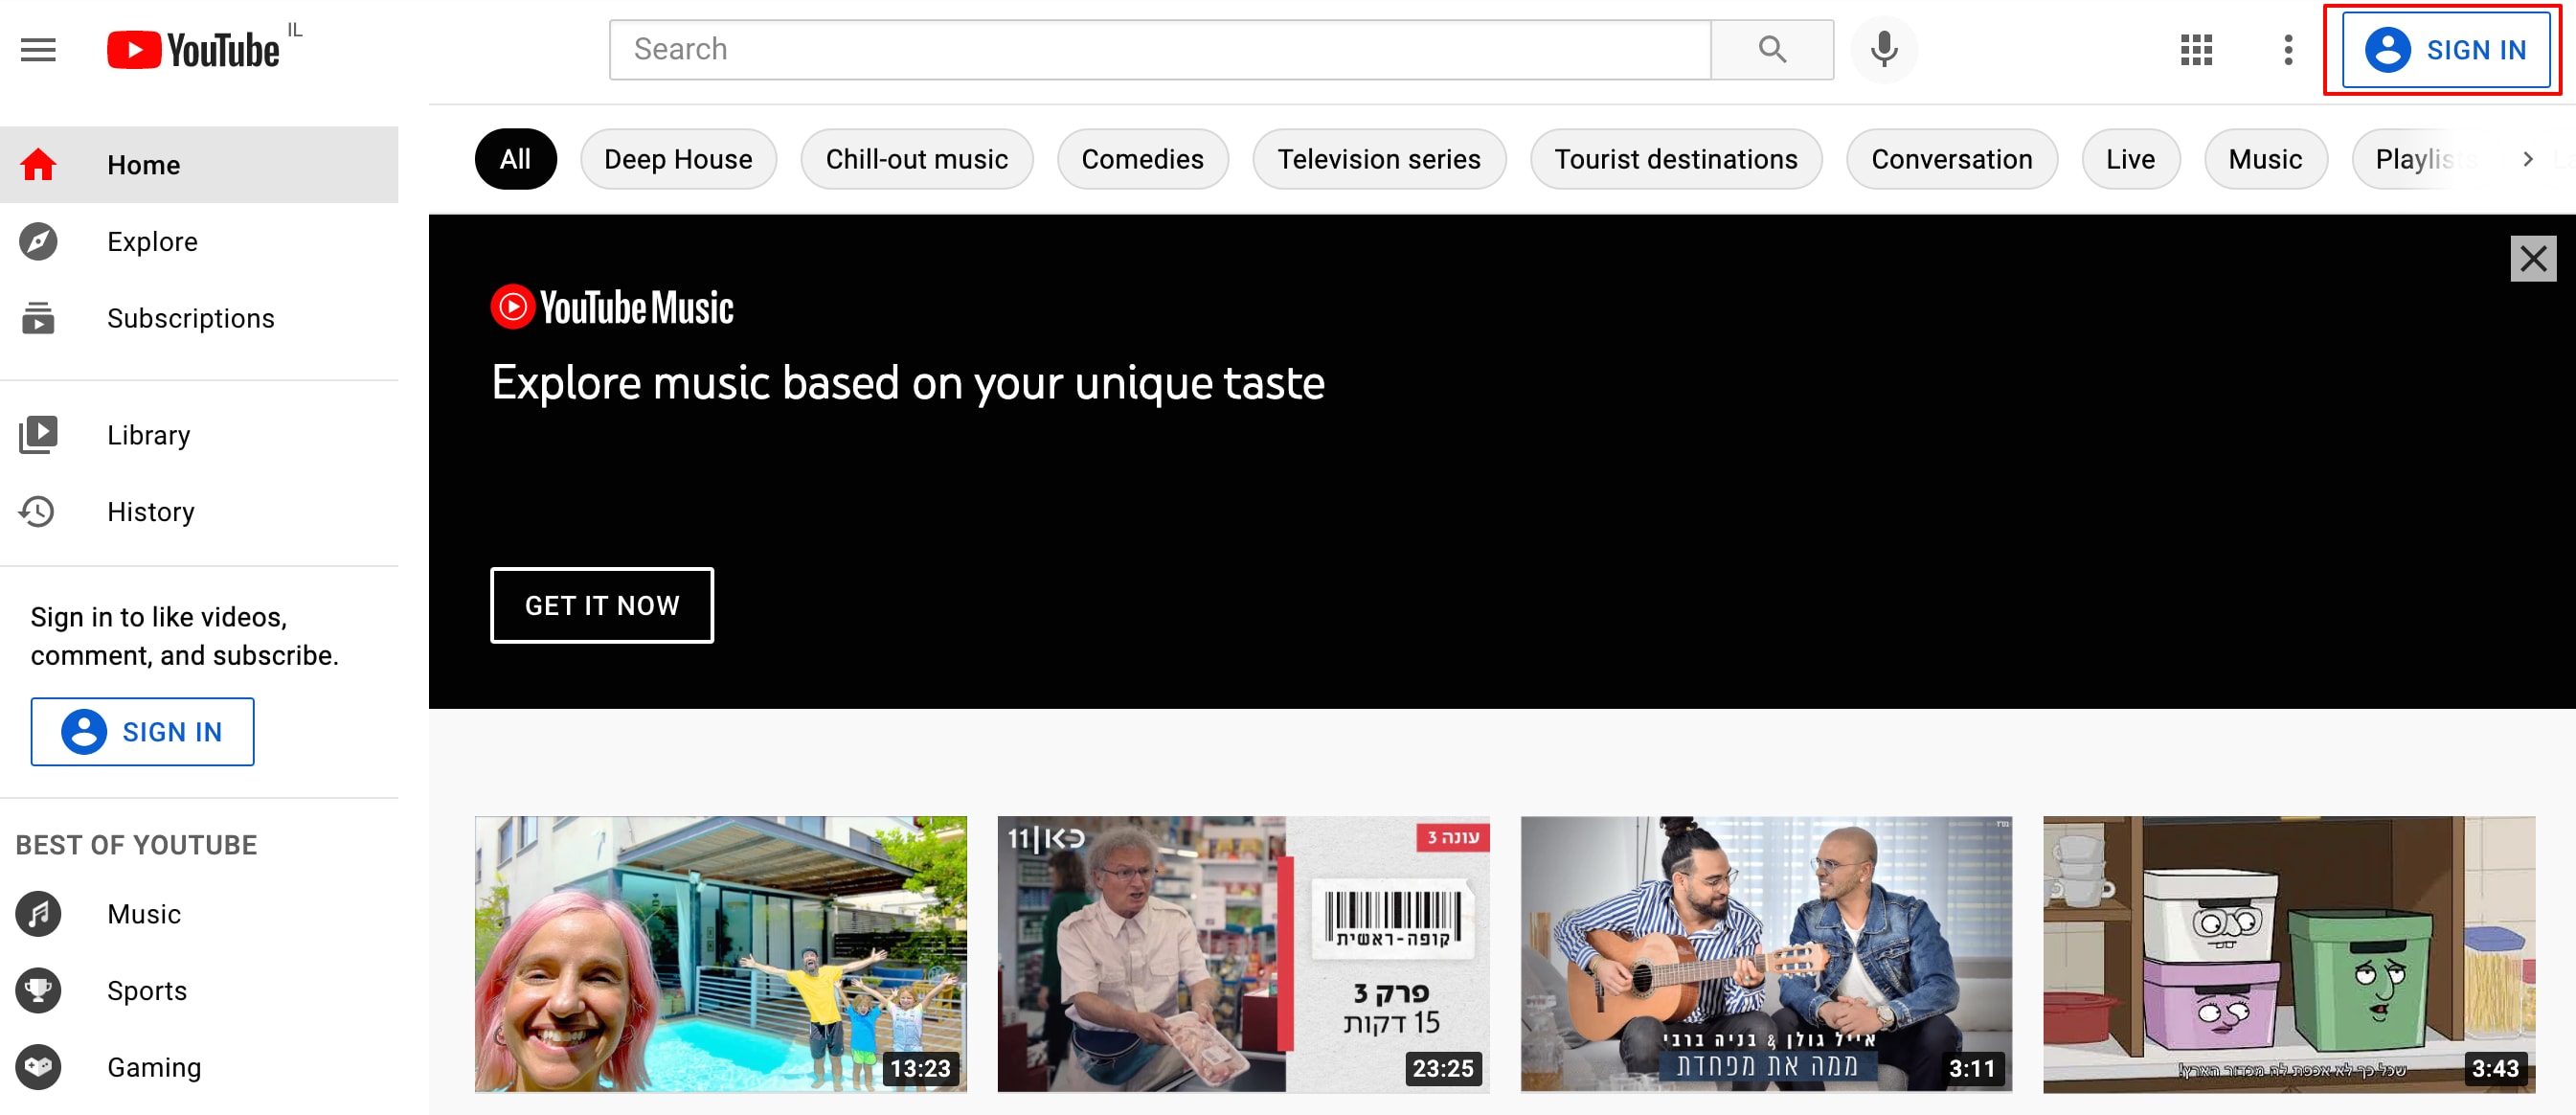The image size is (2576, 1115).
Task: Click the Home icon in sidebar
Action: coord(38,164)
